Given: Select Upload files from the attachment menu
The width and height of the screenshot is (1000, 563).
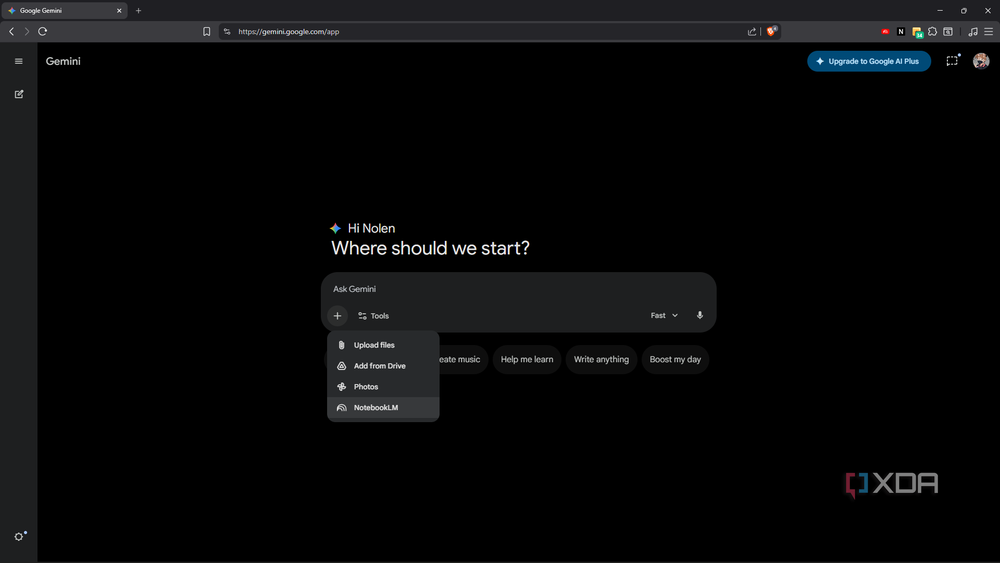Looking at the screenshot, I should [x=383, y=345].
